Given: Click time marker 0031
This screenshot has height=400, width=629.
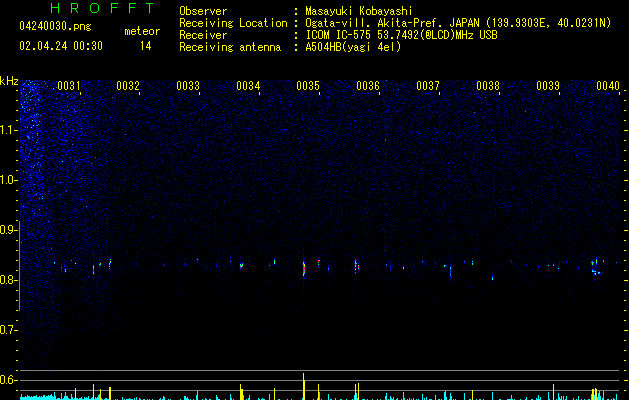Looking at the screenshot, I should 69,86.
